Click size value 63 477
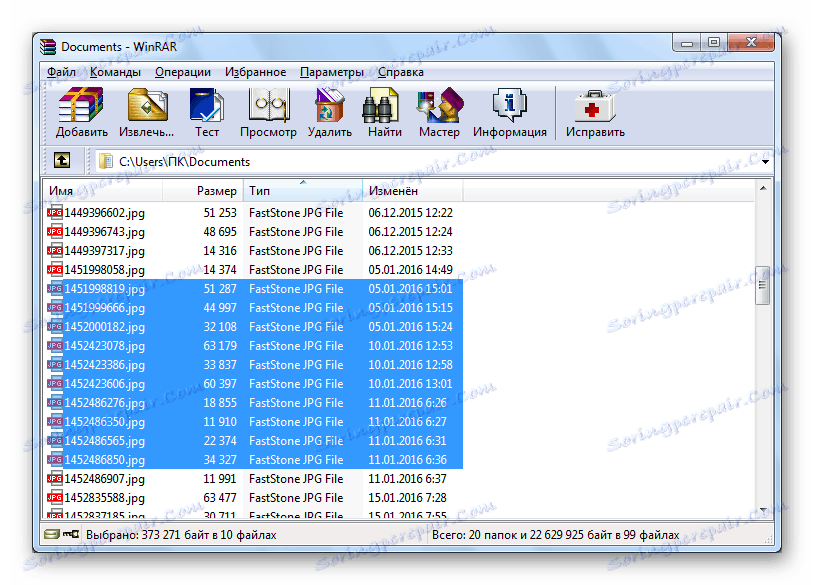Screen dimensions: 814x585 tap(220, 498)
